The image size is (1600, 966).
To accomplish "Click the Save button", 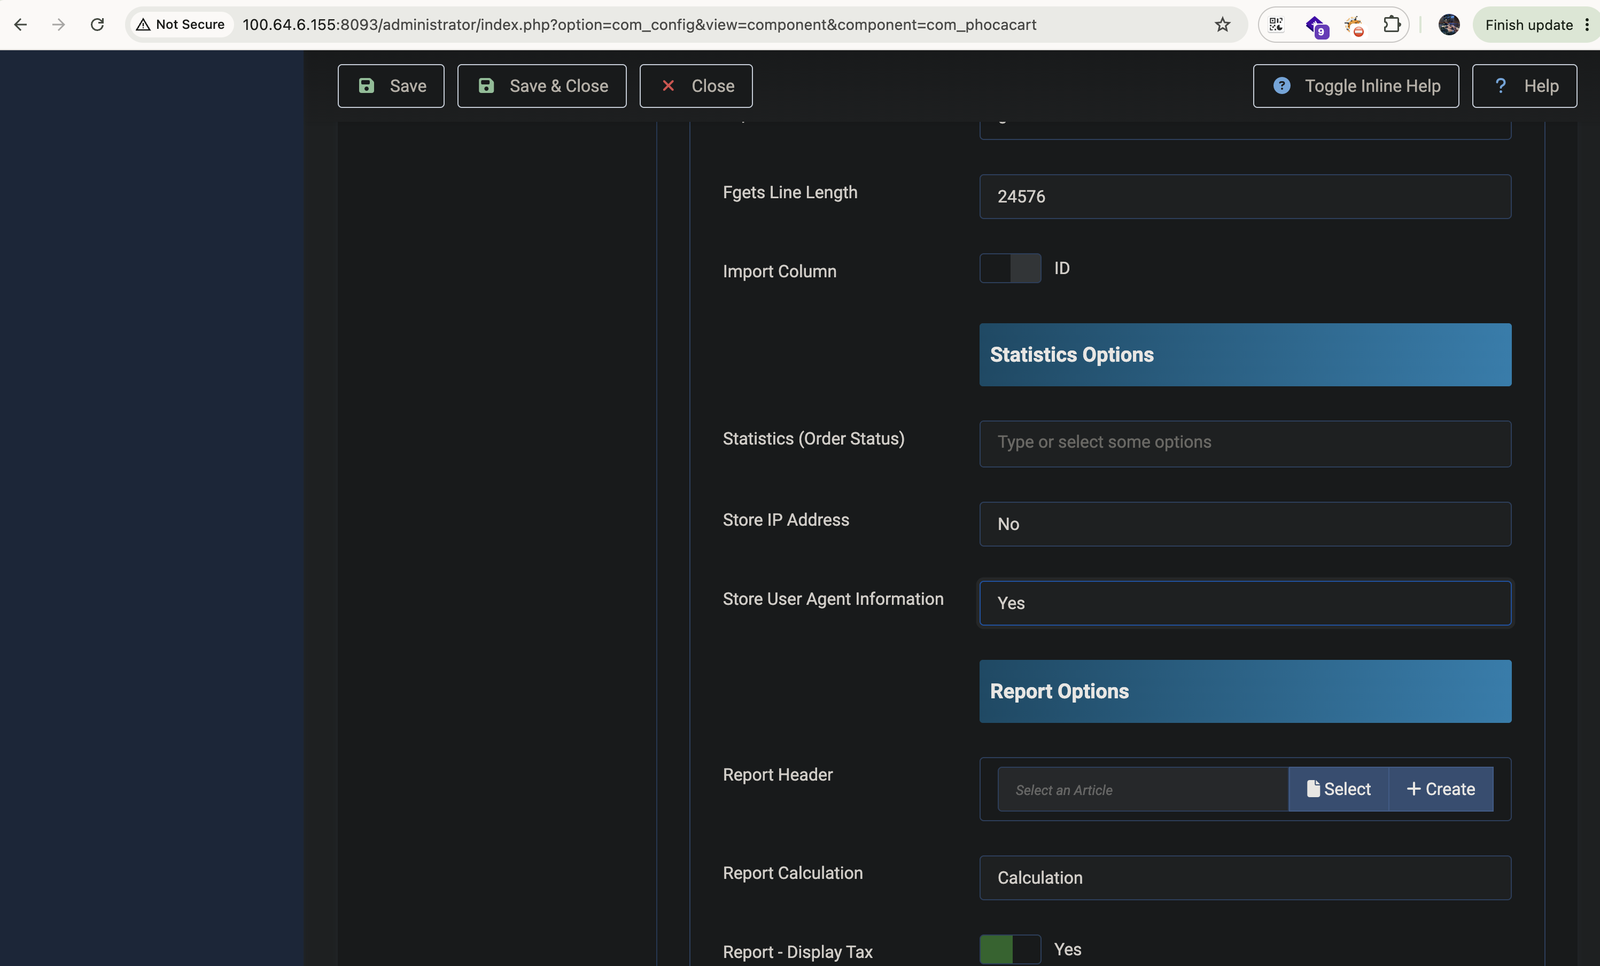I will pyautogui.click(x=391, y=86).
